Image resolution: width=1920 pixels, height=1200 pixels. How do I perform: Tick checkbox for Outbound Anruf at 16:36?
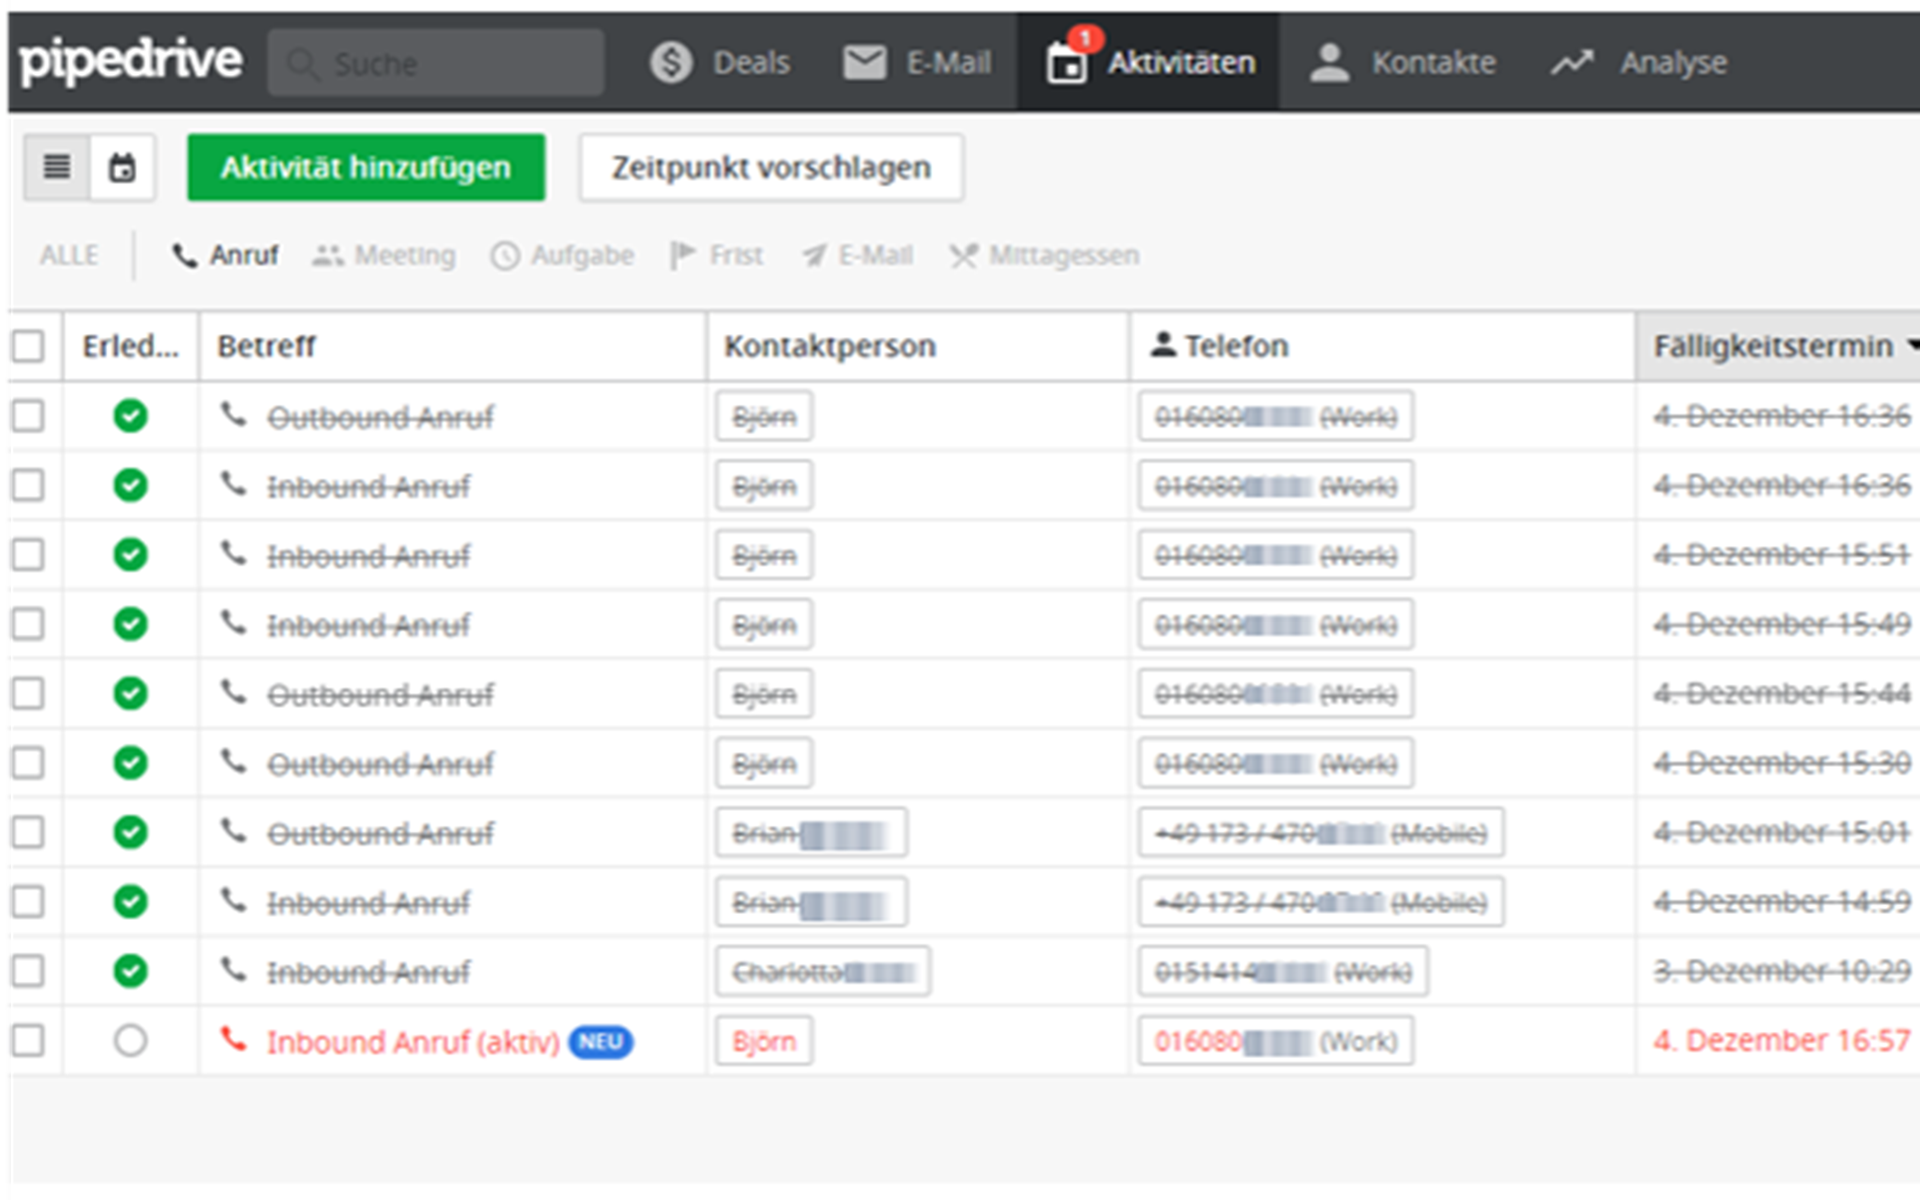pyautogui.click(x=28, y=415)
